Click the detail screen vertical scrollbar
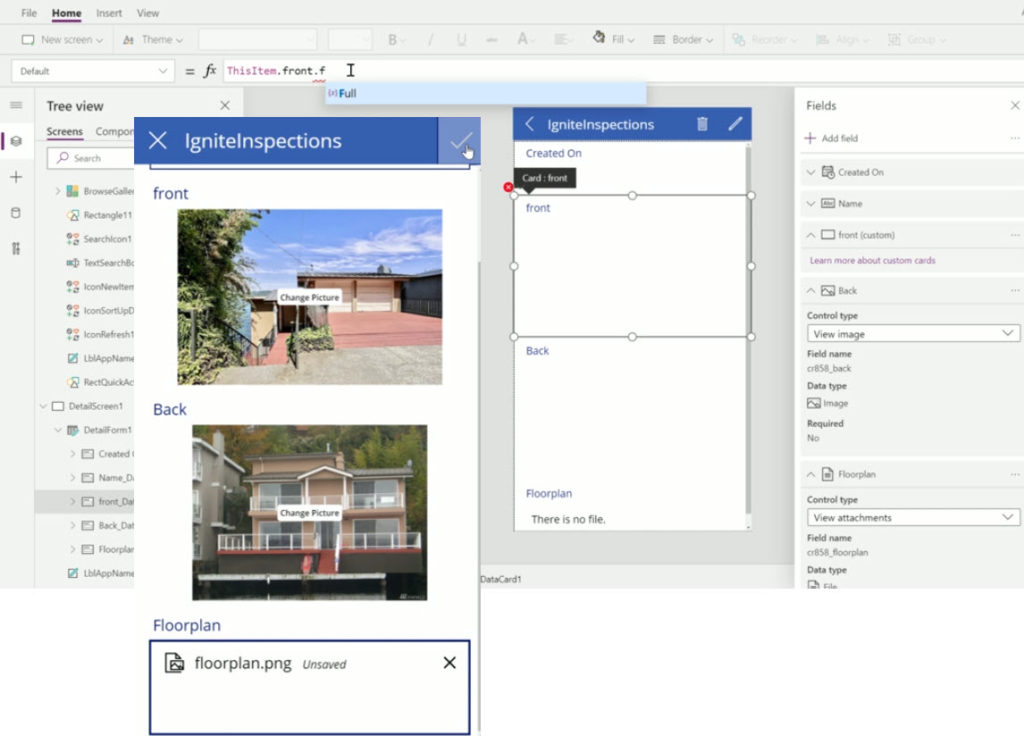Image resolution: width=1024 pixels, height=736 pixels. coord(748,330)
